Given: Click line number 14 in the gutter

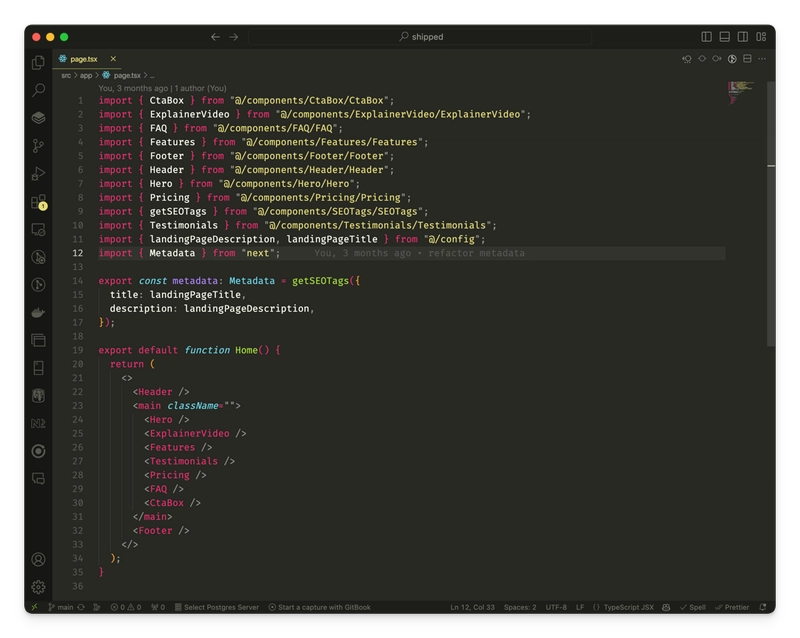Looking at the screenshot, I should point(78,281).
